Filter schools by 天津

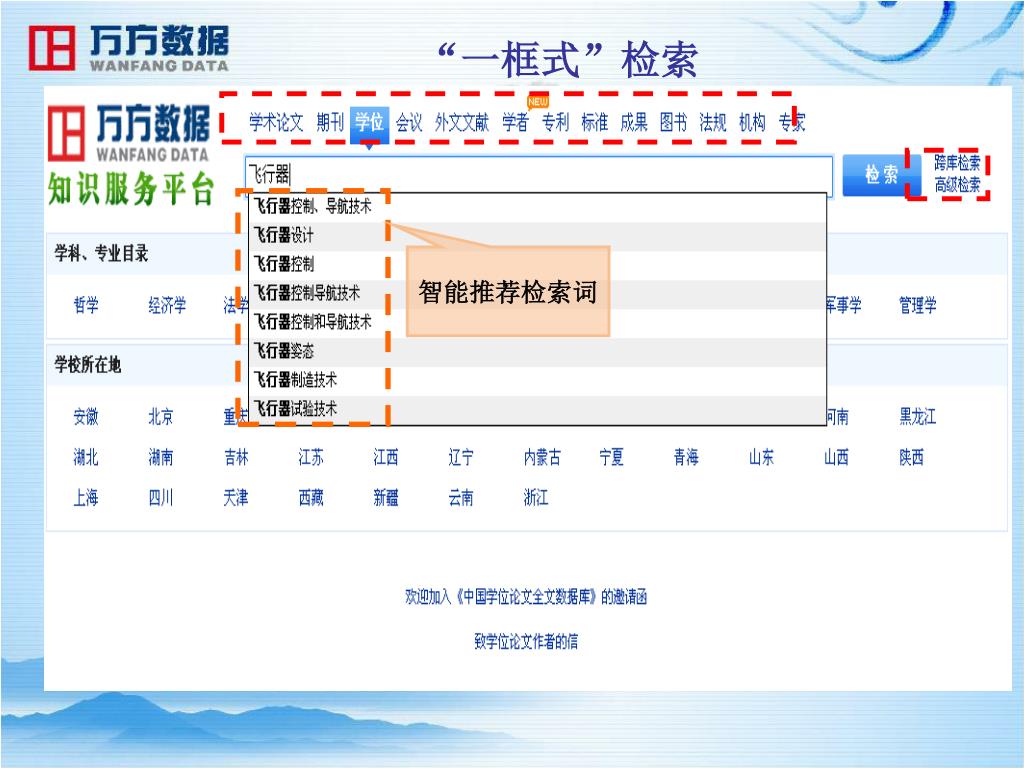pos(236,498)
